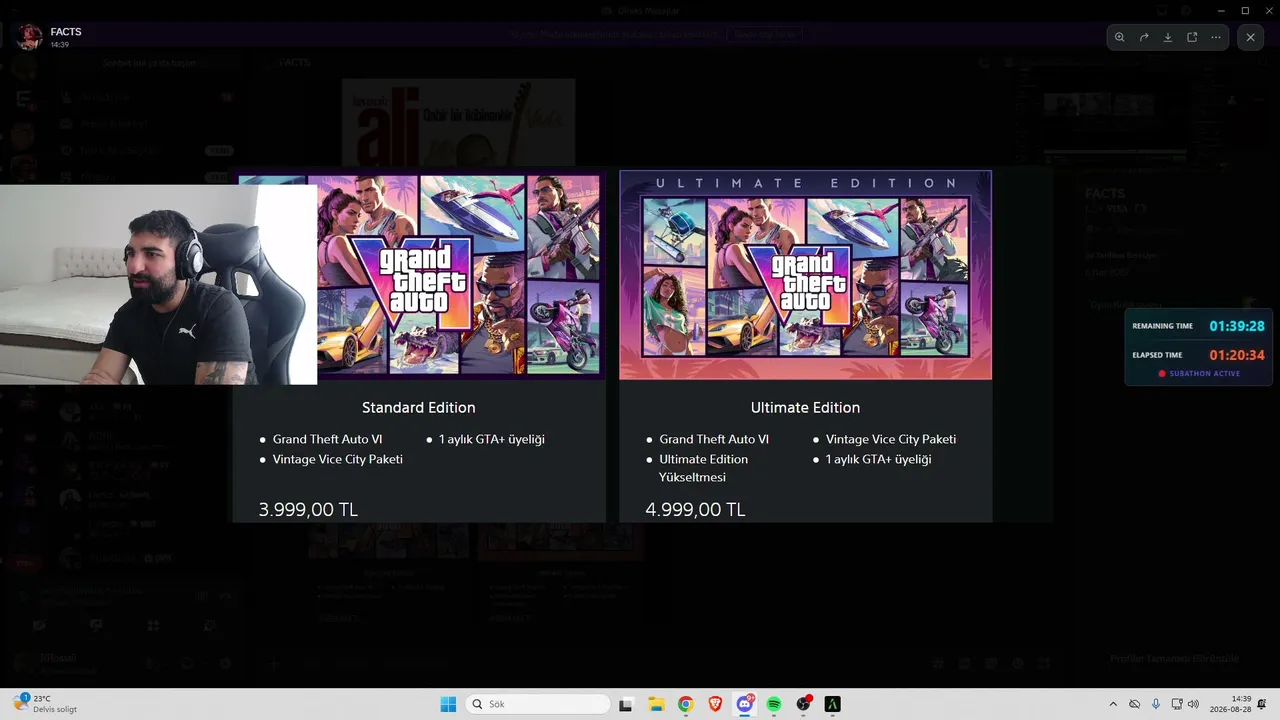Screen dimensions: 1280x720
Task: Open the Windows Start menu
Action: 448,704
